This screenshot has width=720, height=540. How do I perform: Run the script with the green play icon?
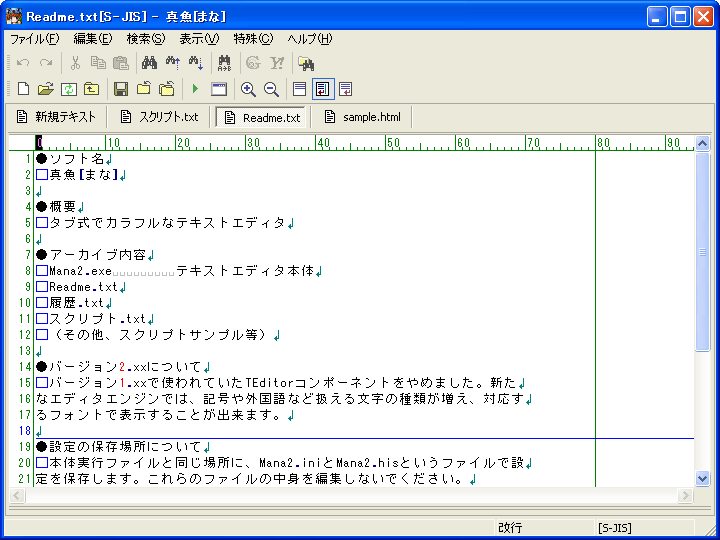coord(196,89)
